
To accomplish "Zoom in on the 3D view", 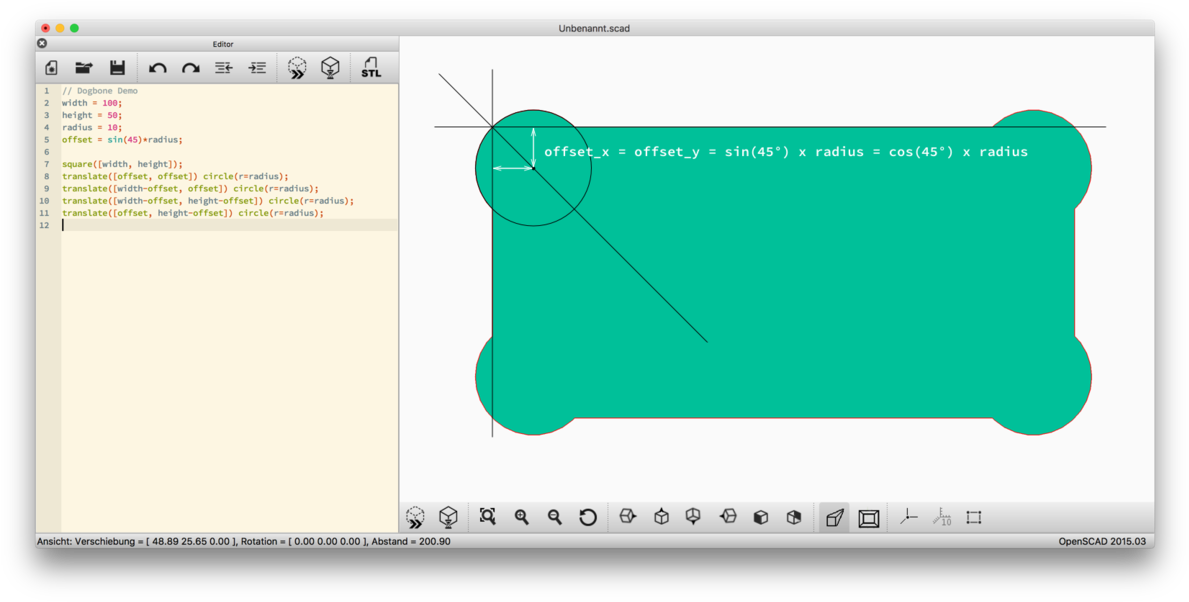I will point(521,517).
